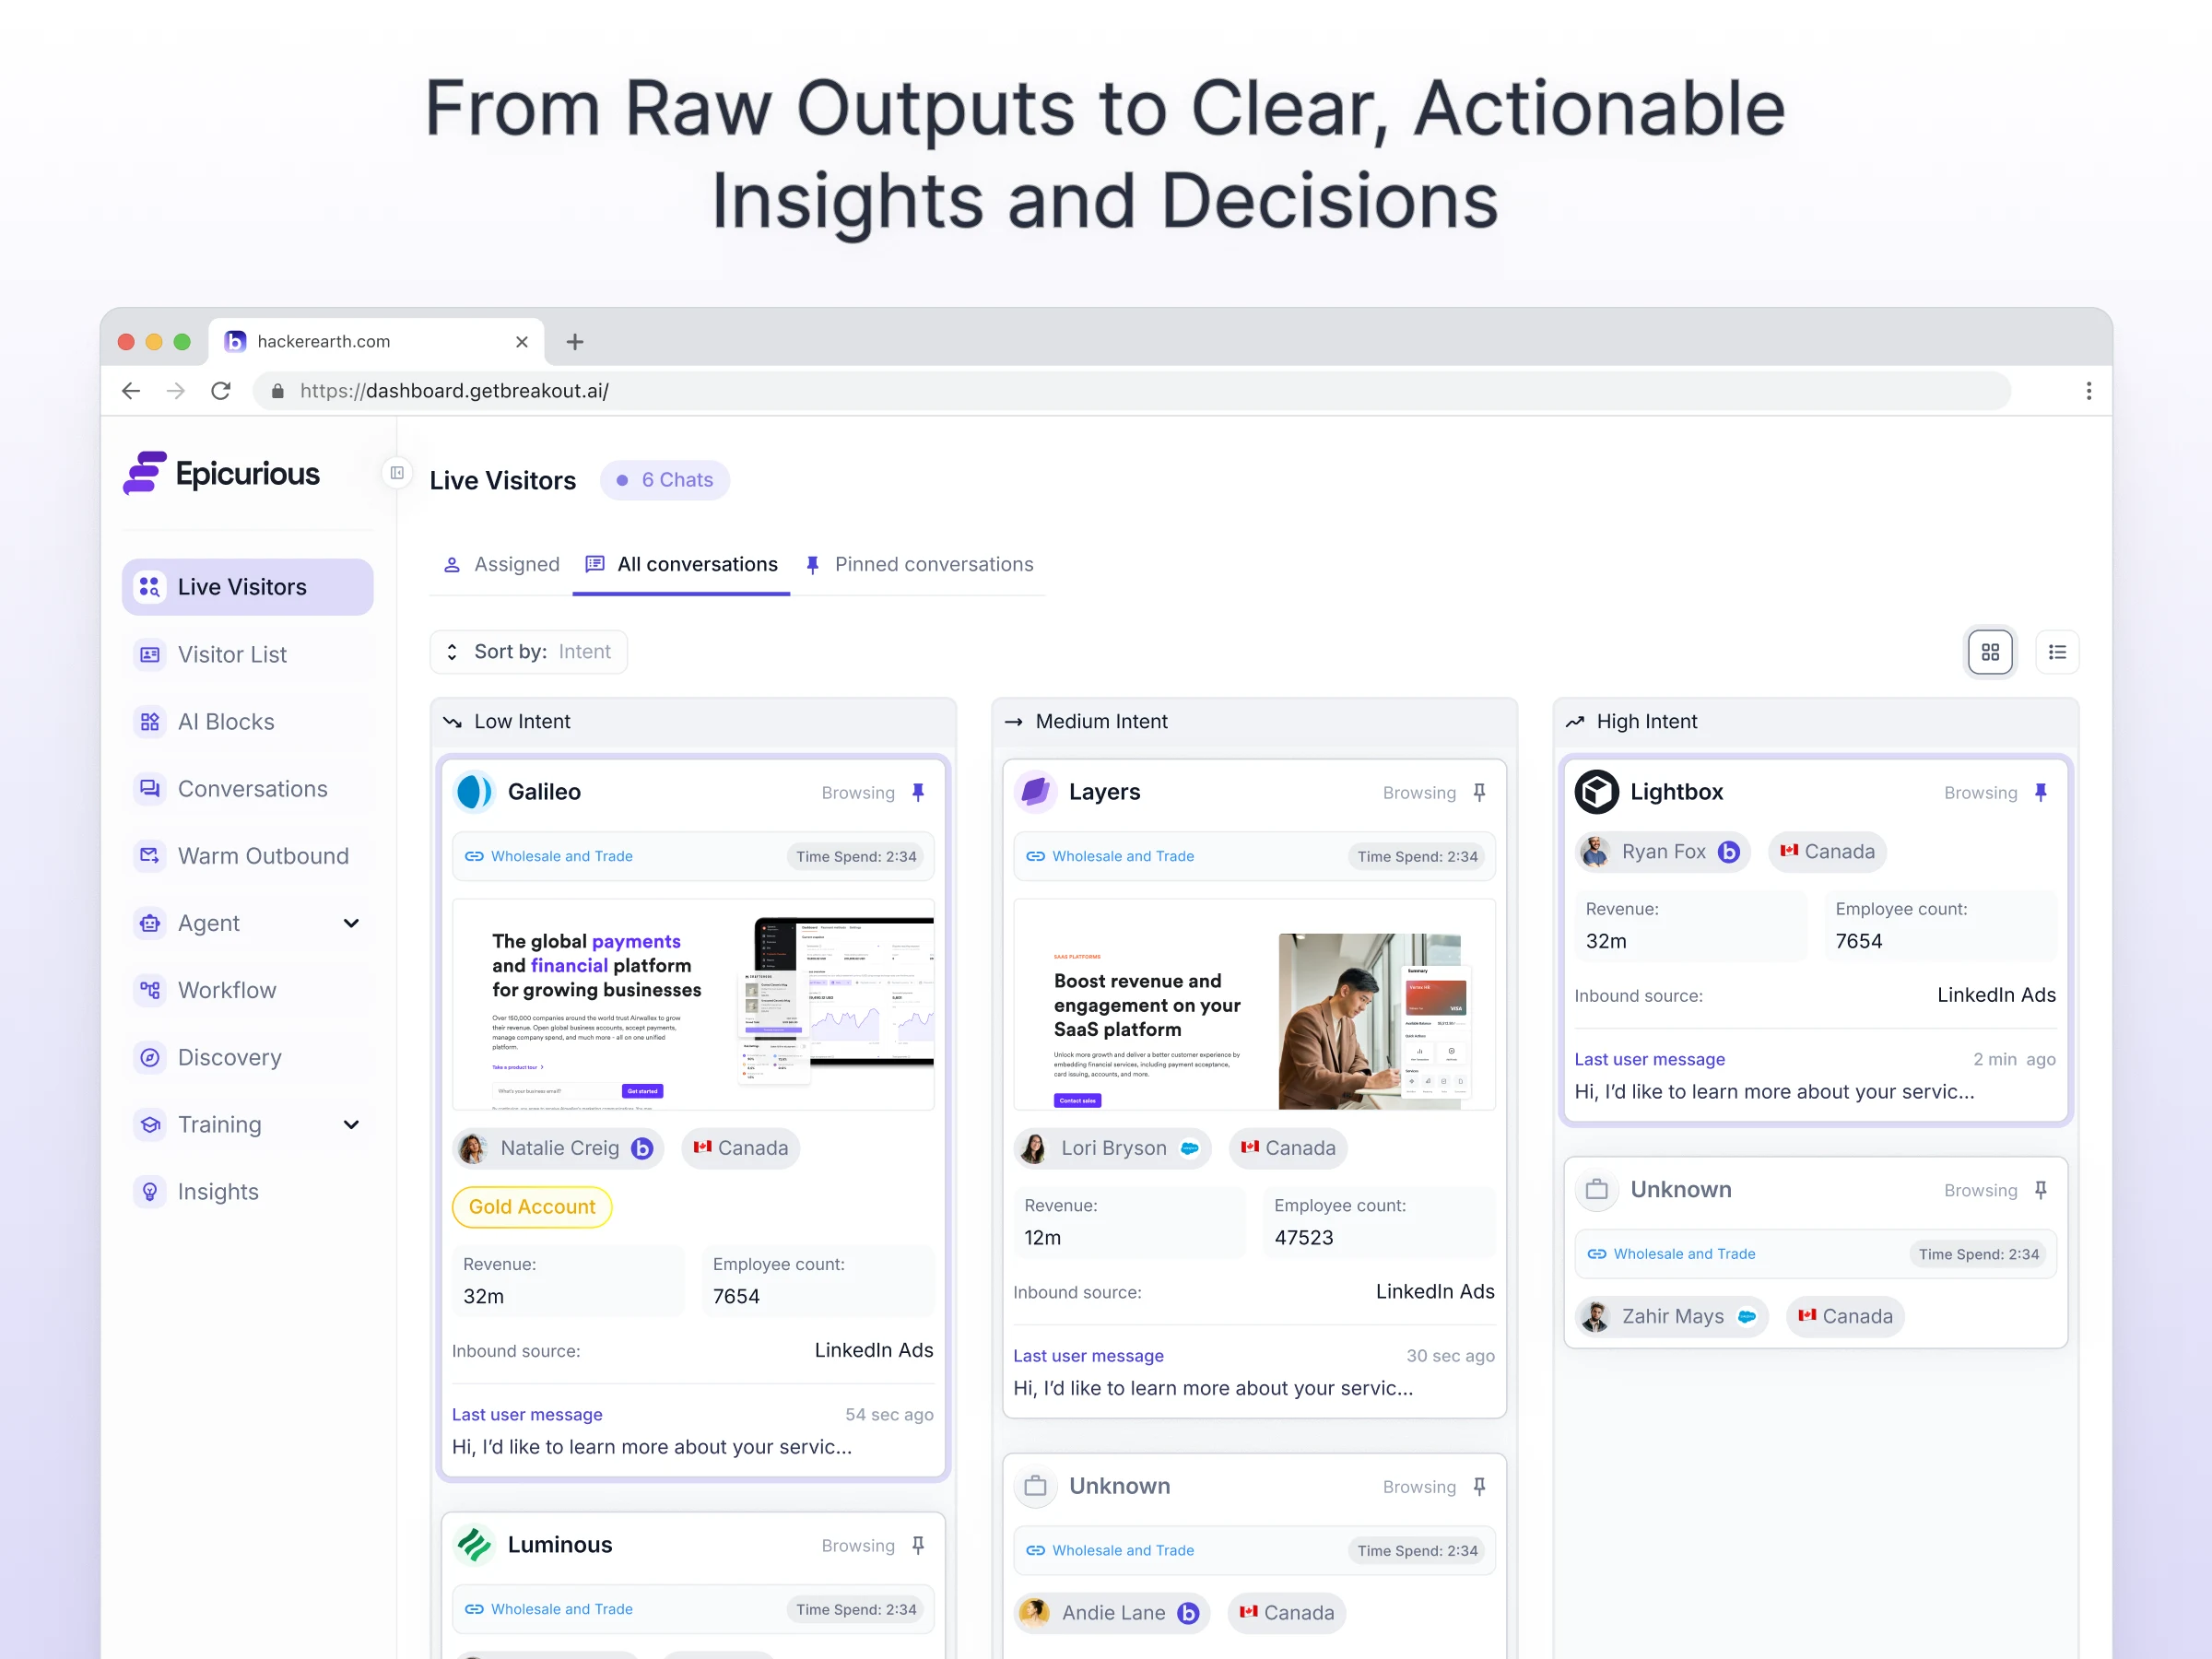Image resolution: width=2212 pixels, height=1659 pixels.
Task: Open AI Blocks in sidebar
Action: [226, 722]
